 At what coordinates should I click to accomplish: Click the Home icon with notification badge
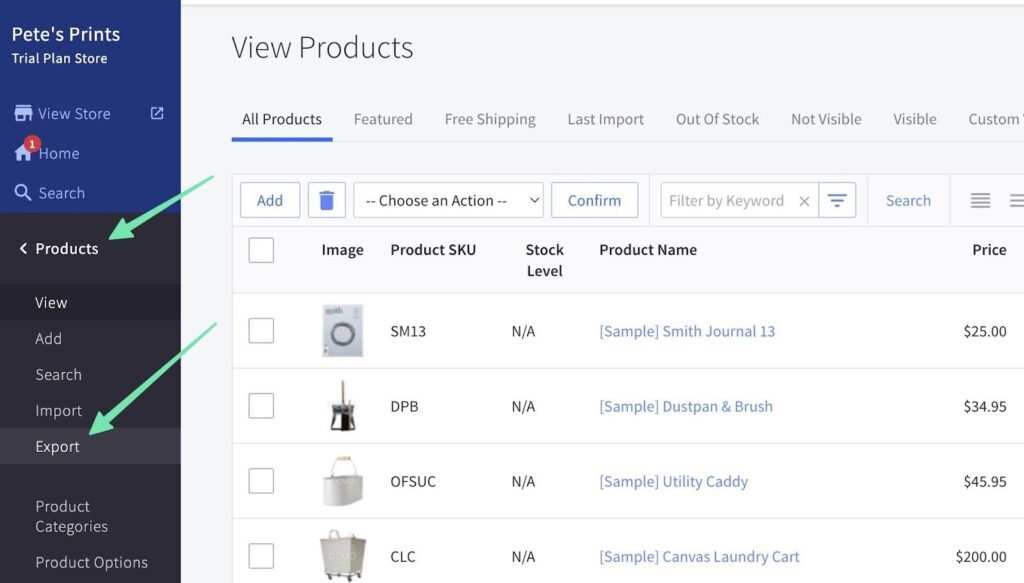tap(24, 152)
